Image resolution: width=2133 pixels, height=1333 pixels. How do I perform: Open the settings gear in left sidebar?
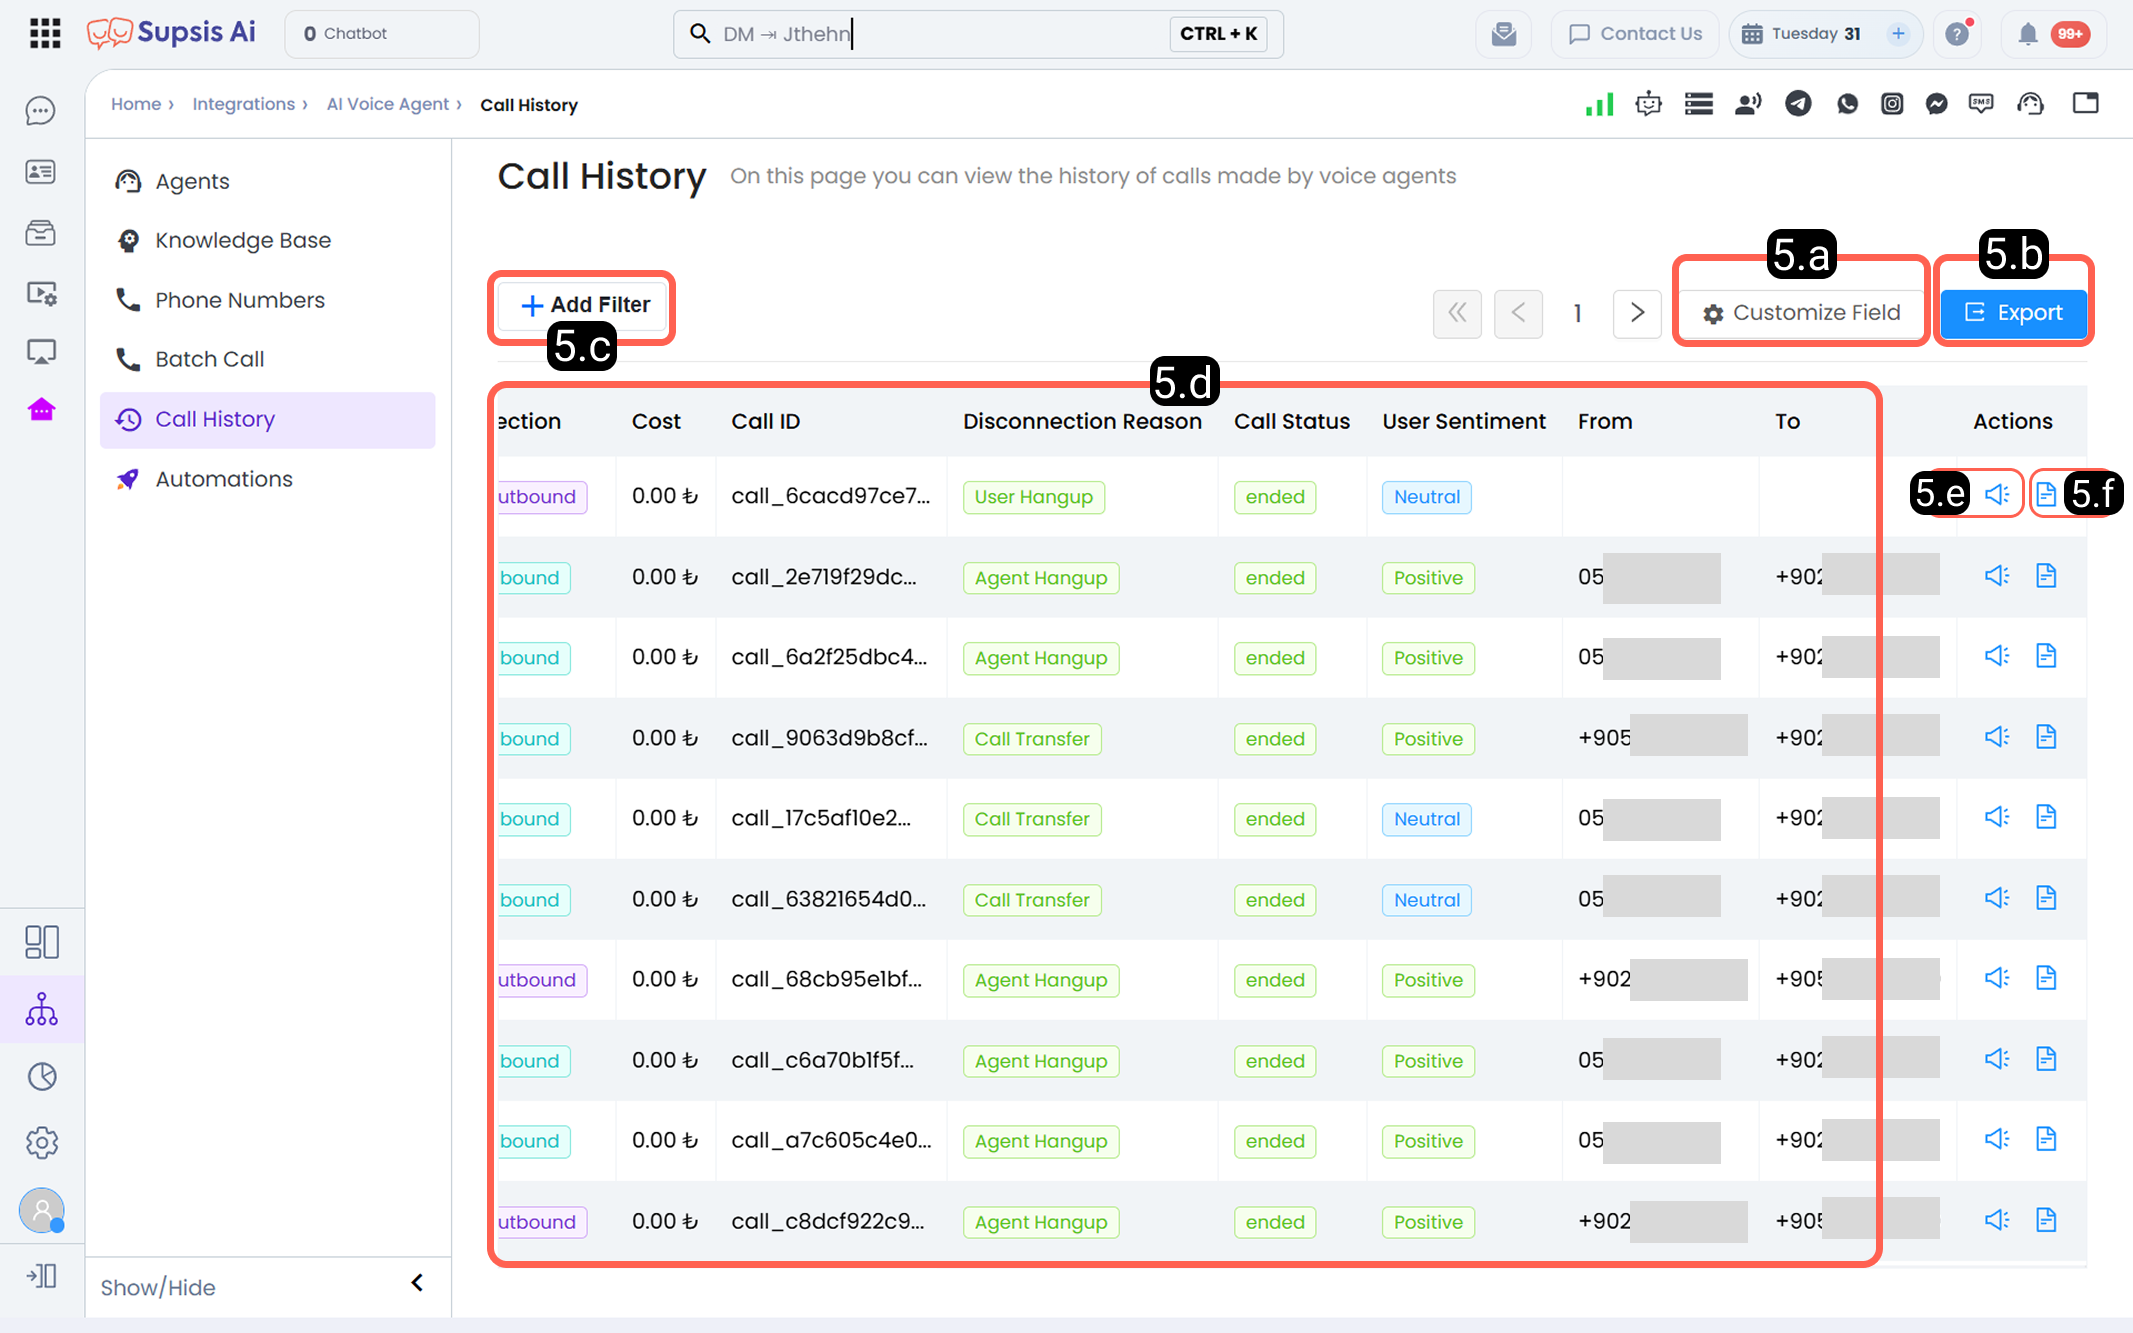[x=42, y=1142]
